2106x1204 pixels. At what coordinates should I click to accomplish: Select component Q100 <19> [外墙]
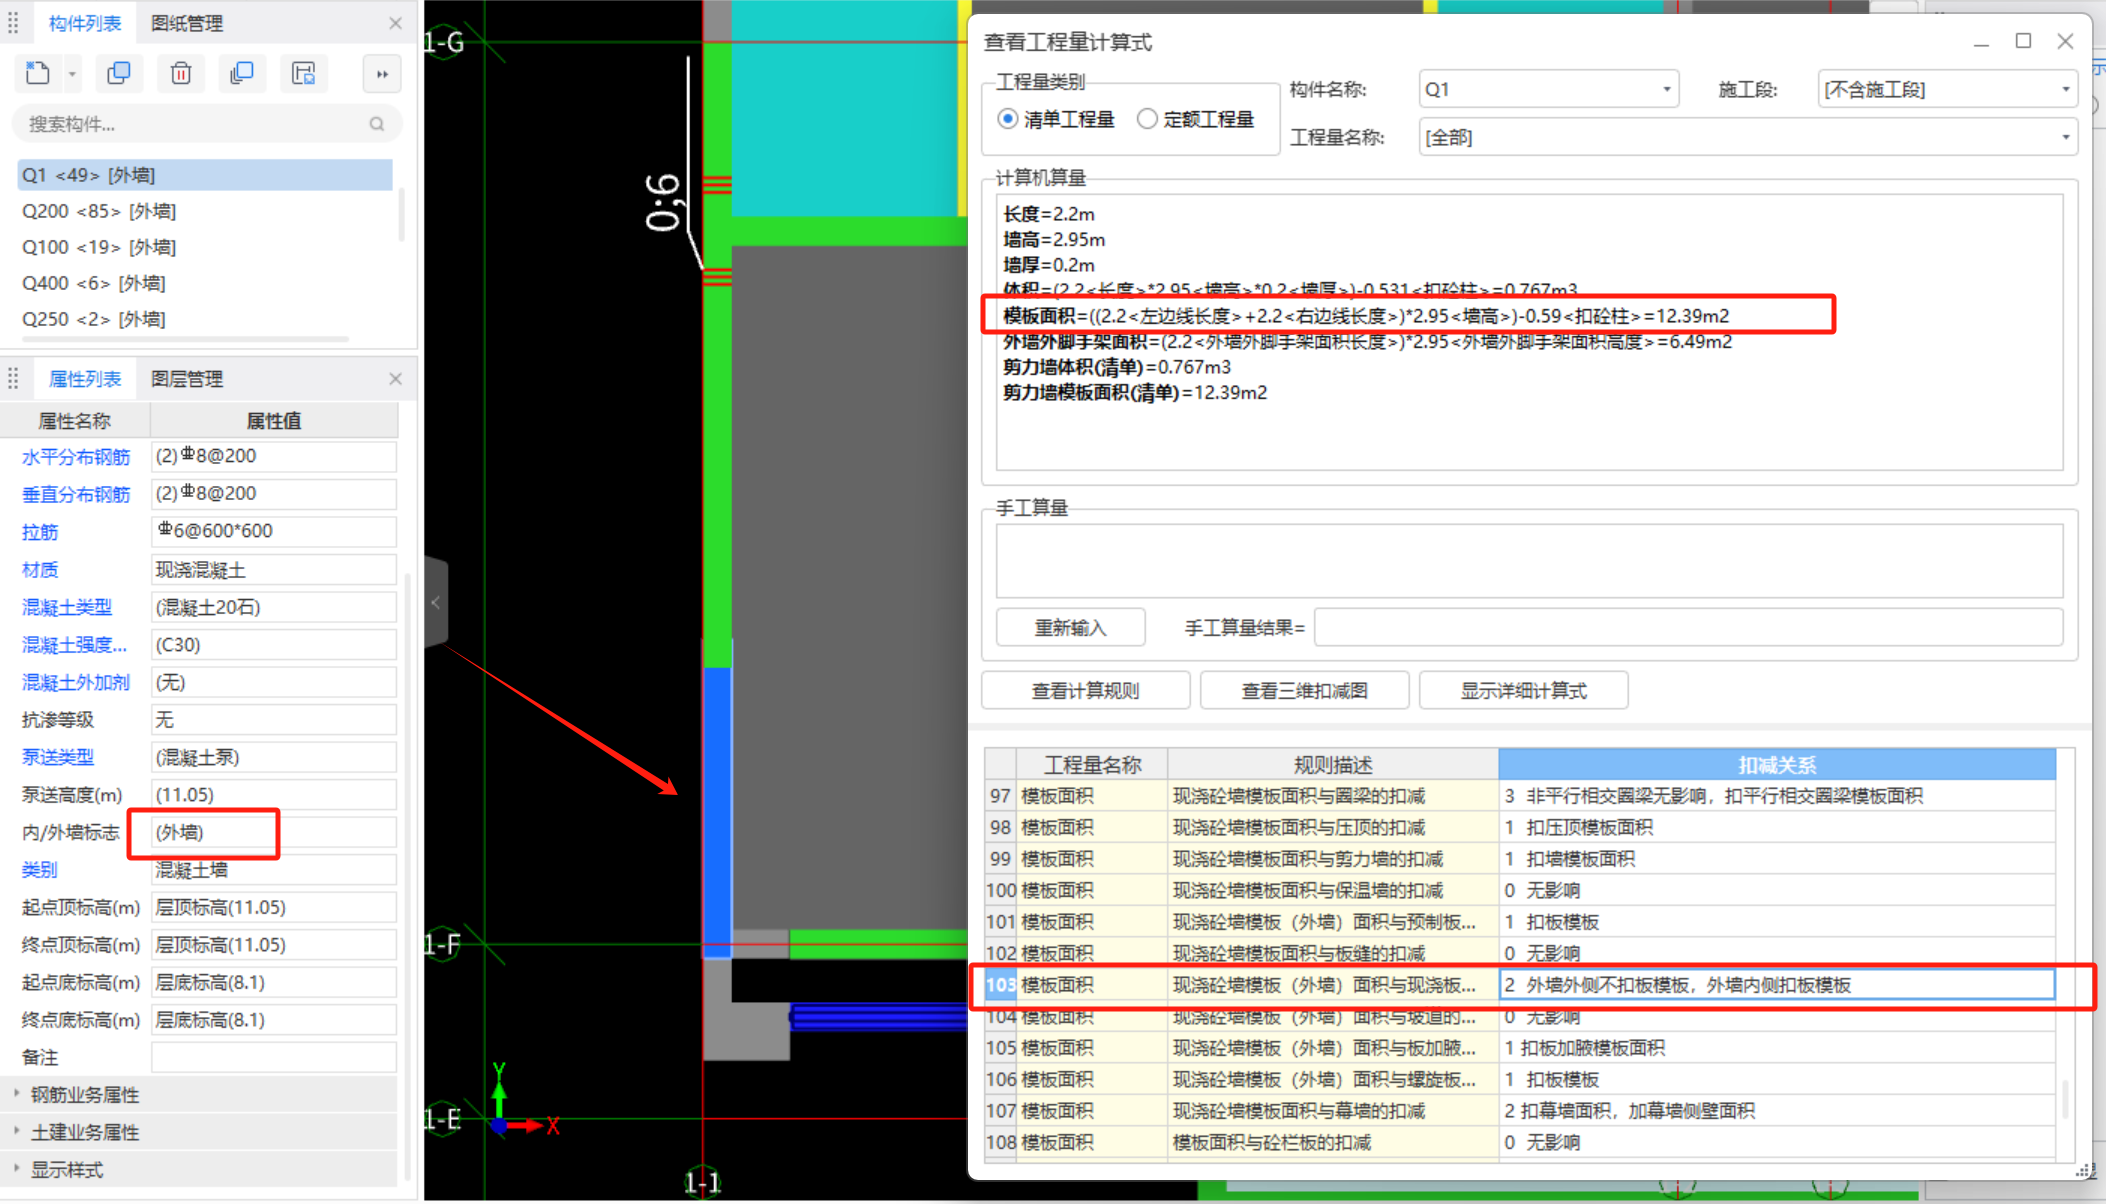click(x=205, y=247)
